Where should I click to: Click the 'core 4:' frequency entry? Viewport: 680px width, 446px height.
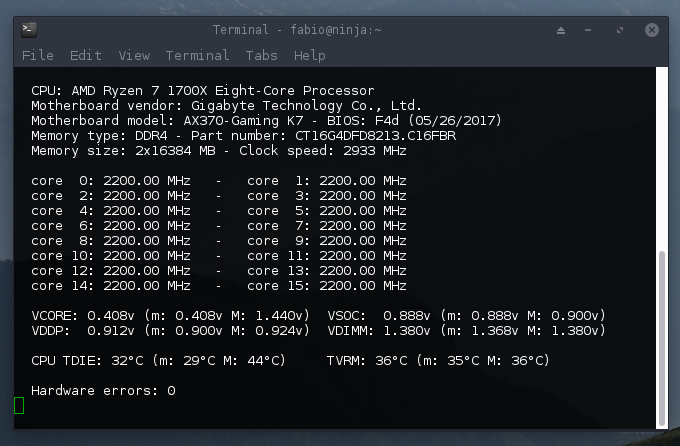(x=111, y=211)
